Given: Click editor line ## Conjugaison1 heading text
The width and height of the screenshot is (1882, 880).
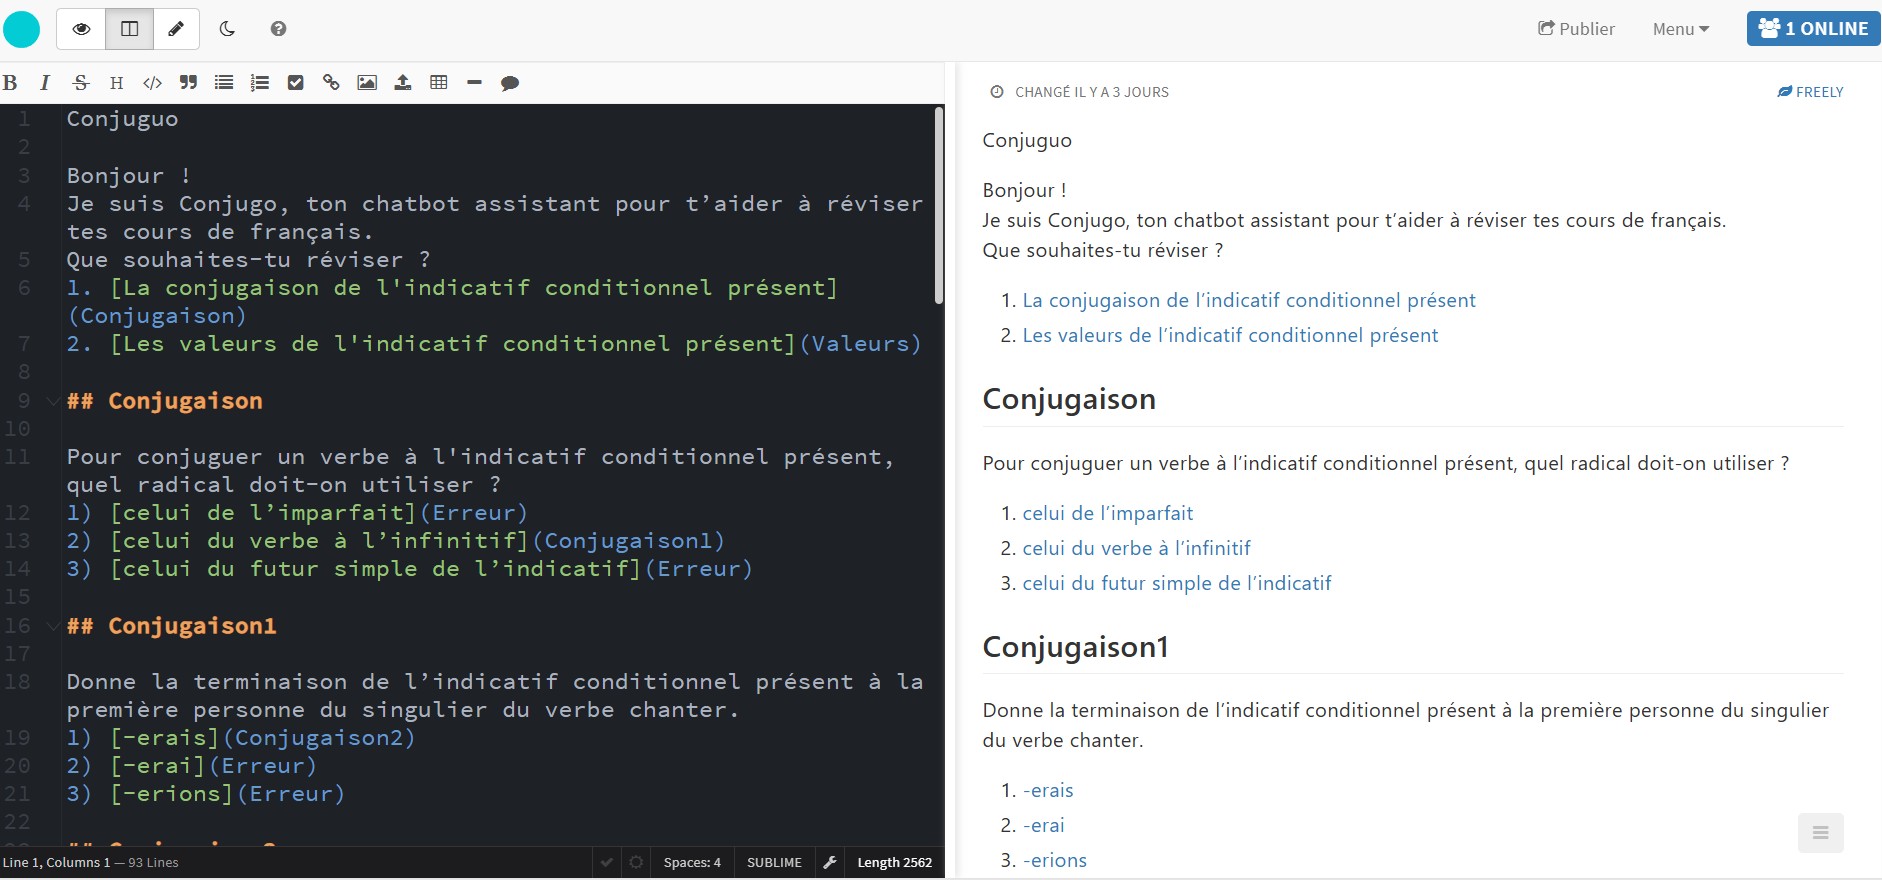Looking at the screenshot, I should coord(171,626).
